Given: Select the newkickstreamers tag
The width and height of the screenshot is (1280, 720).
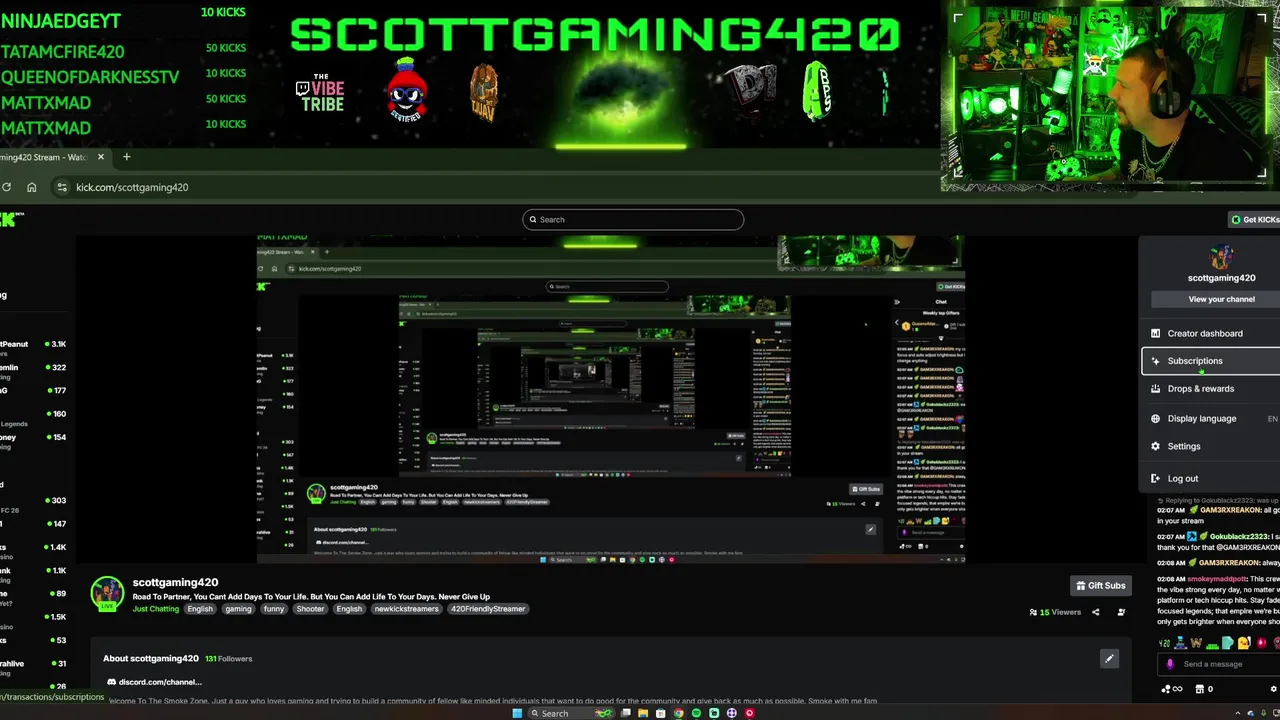Looking at the screenshot, I should coord(407,609).
